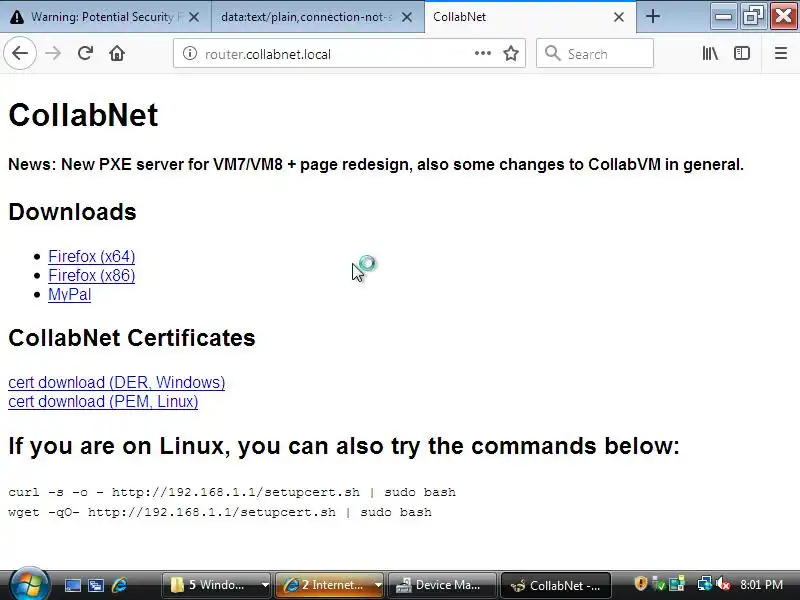The width and height of the screenshot is (800, 600).
Task: Click the colored-squares tray icon
Action: tap(677, 584)
